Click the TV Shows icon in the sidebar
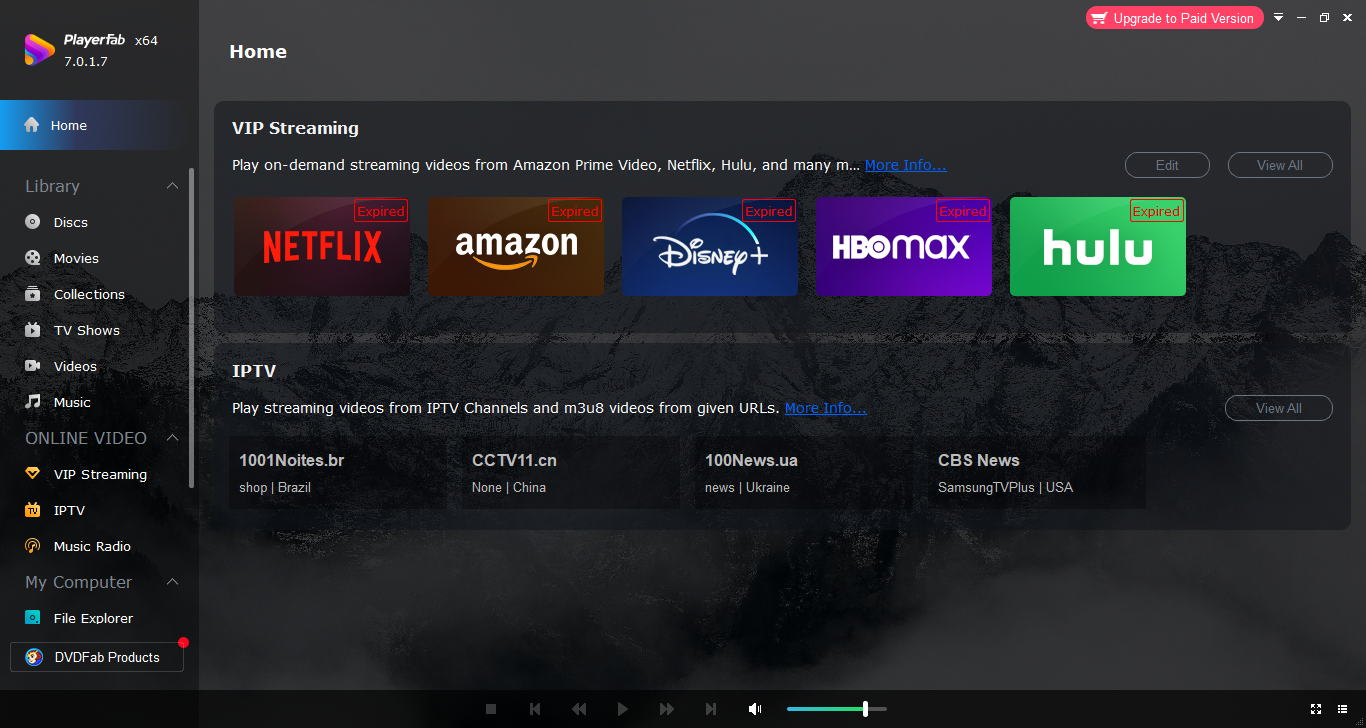 click(33, 330)
